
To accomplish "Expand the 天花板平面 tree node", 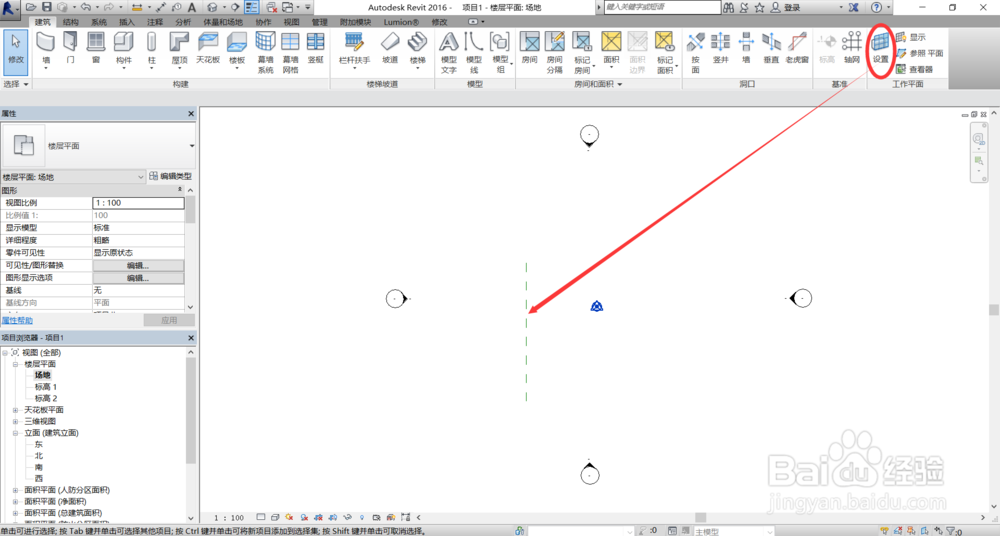I will 15,410.
